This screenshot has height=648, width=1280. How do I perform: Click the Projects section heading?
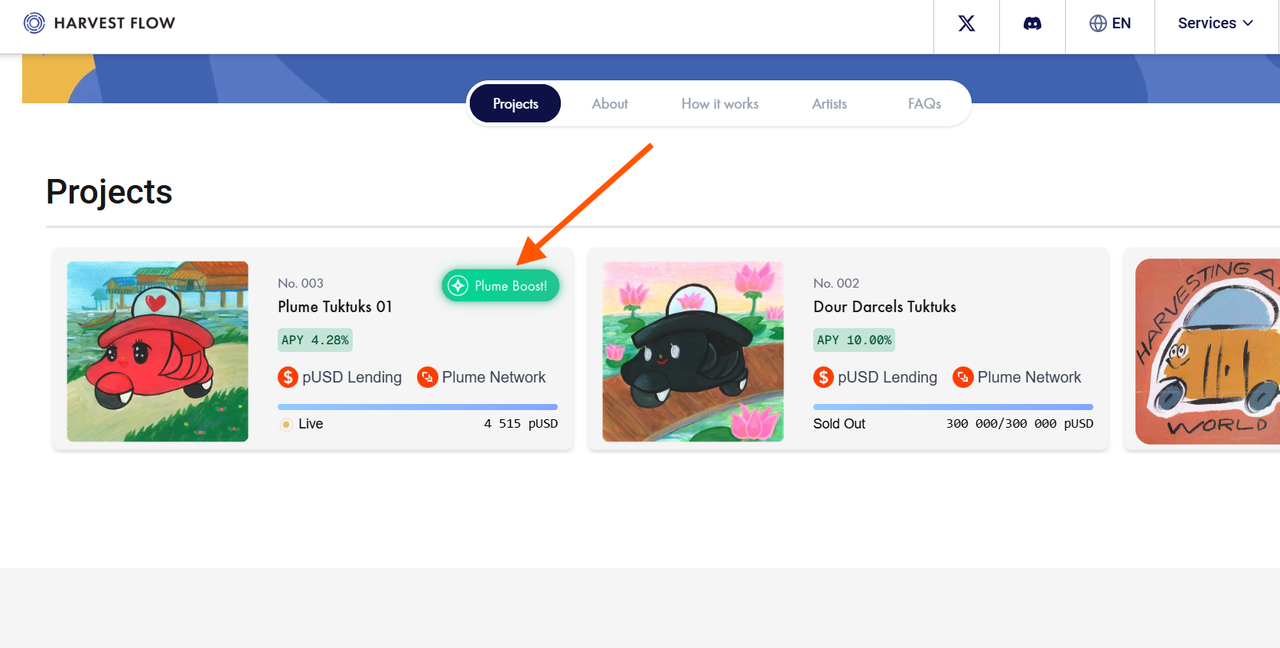coord(109,191)
